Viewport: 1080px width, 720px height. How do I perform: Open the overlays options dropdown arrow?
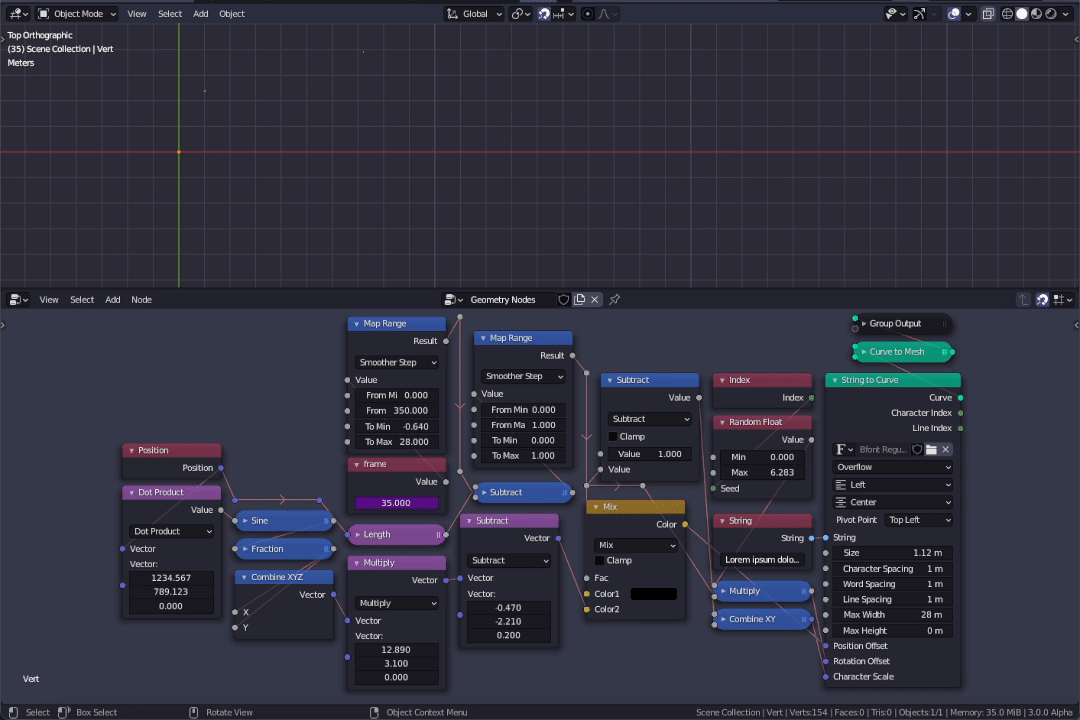coord(968,14)
